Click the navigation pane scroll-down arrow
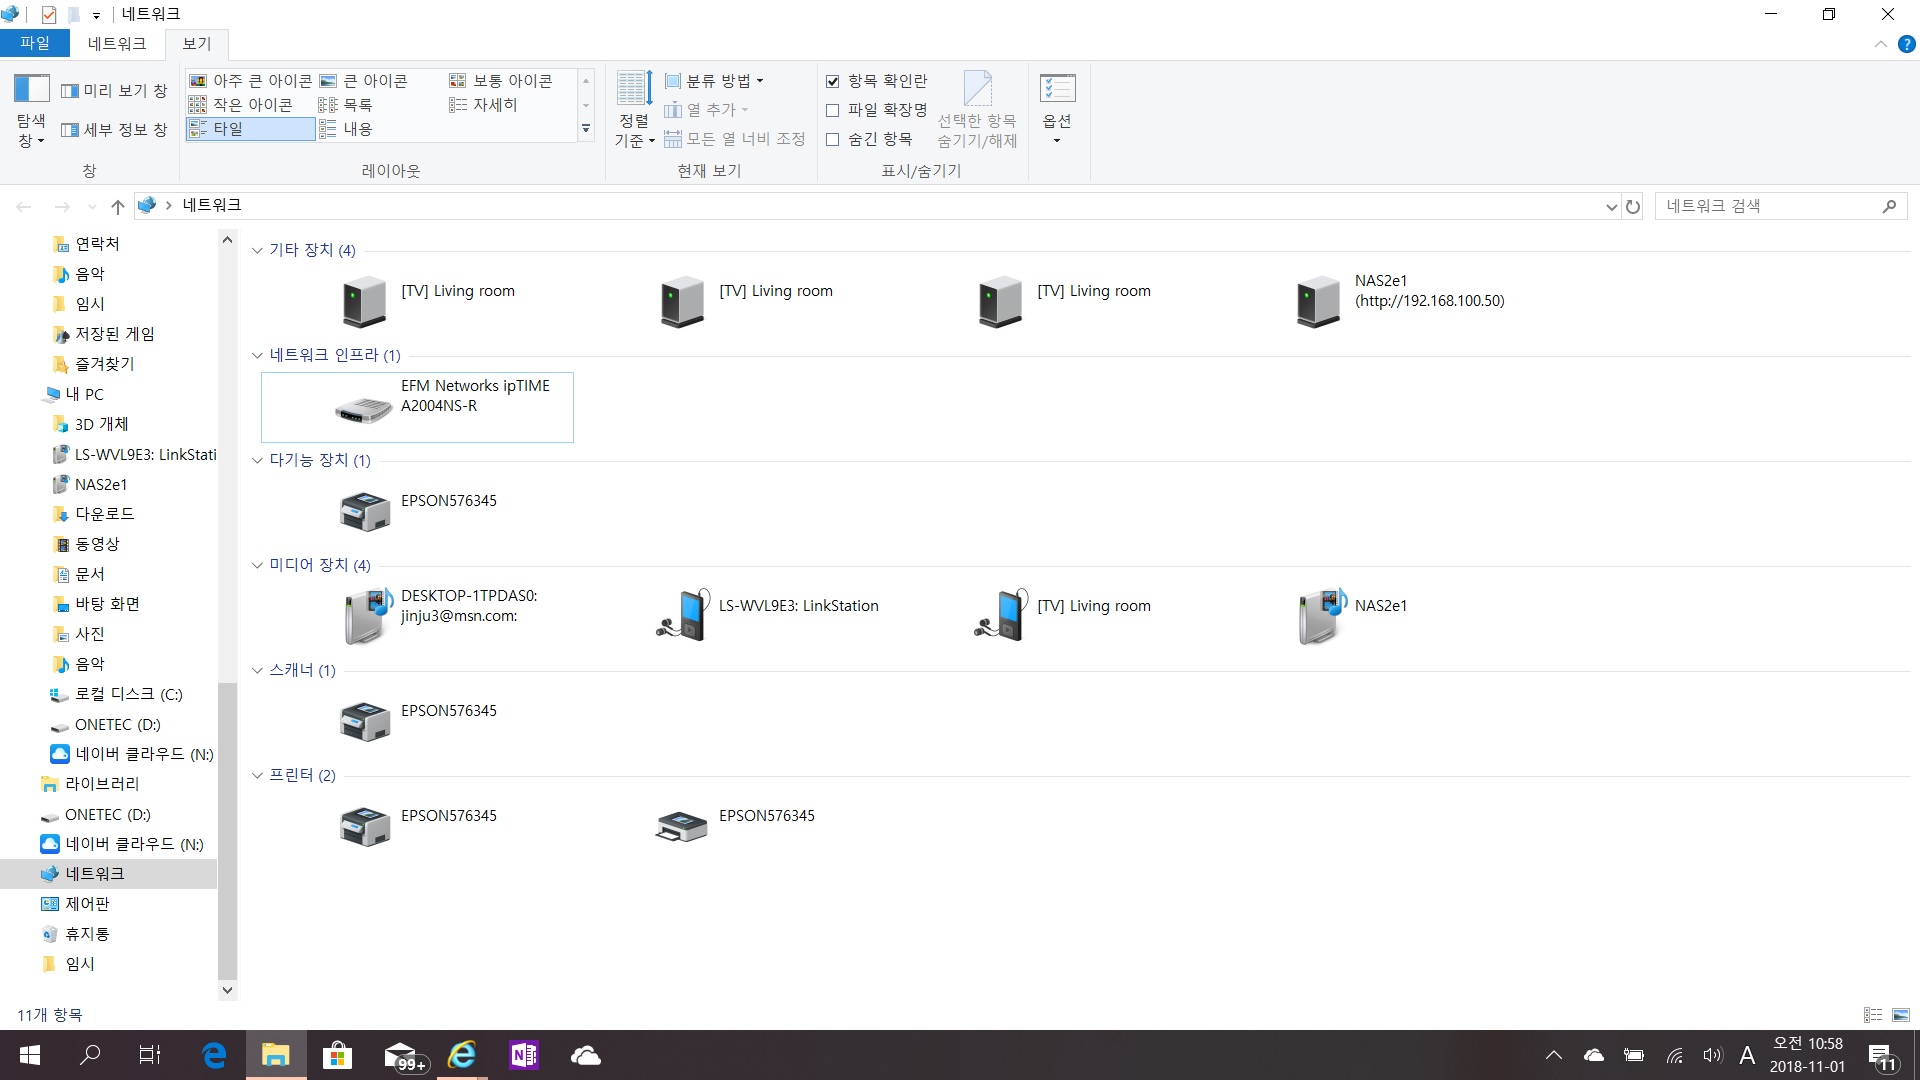The image size is (1920, 1080). (x=227, y=990)
